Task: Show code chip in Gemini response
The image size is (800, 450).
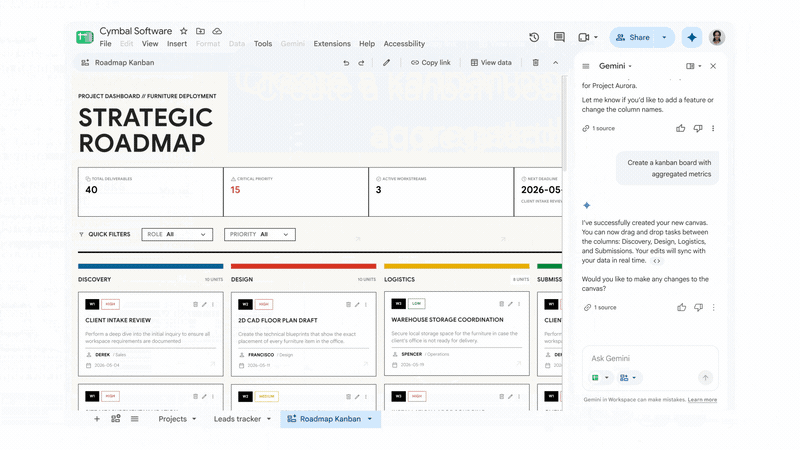Action: (657, 261)
